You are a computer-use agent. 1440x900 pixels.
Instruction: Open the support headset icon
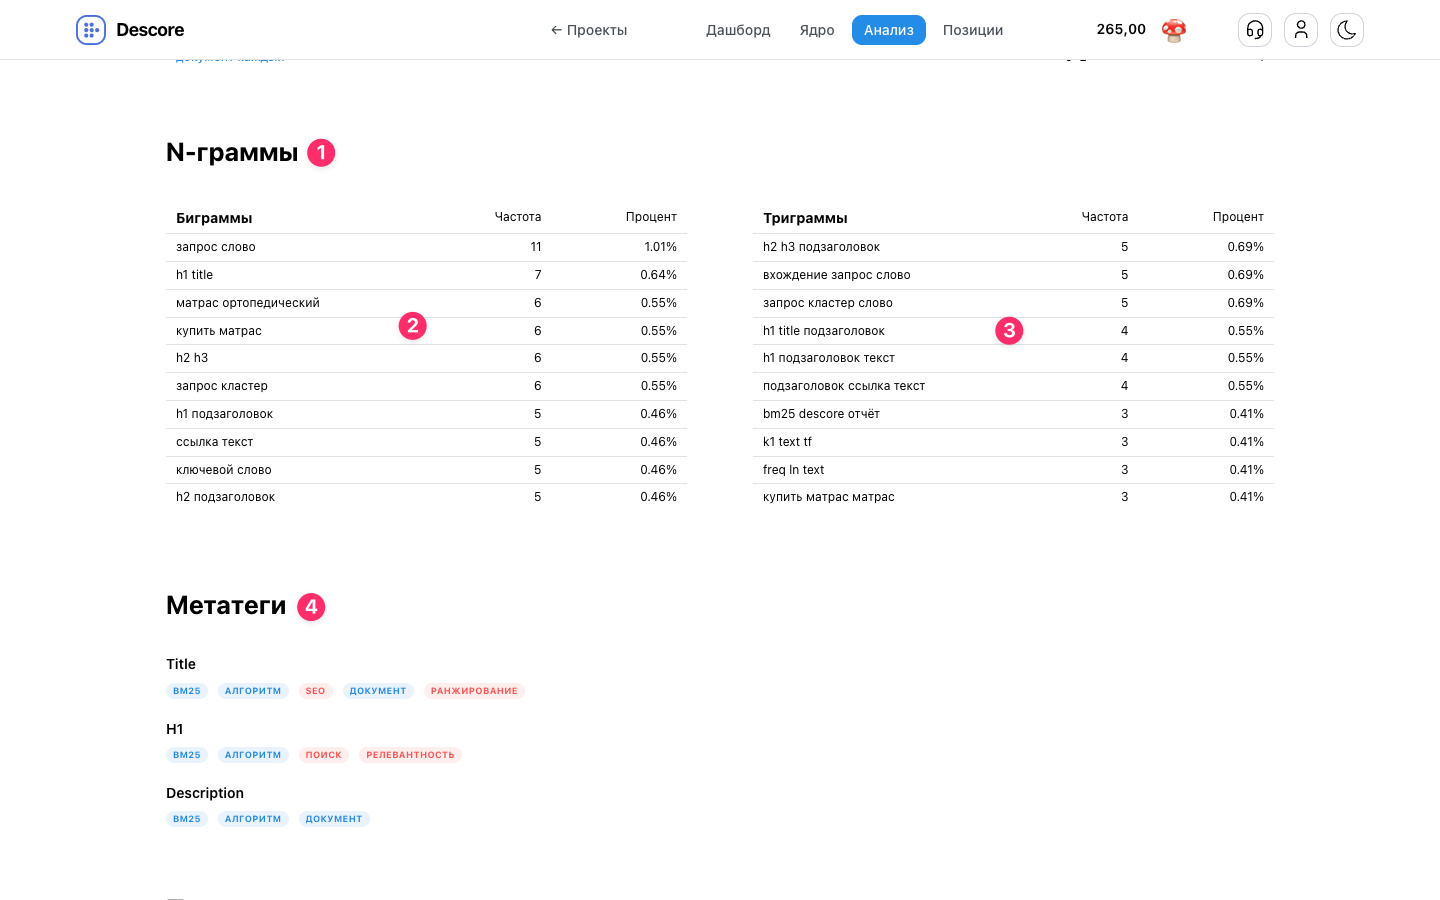[x=1255, y=30]
